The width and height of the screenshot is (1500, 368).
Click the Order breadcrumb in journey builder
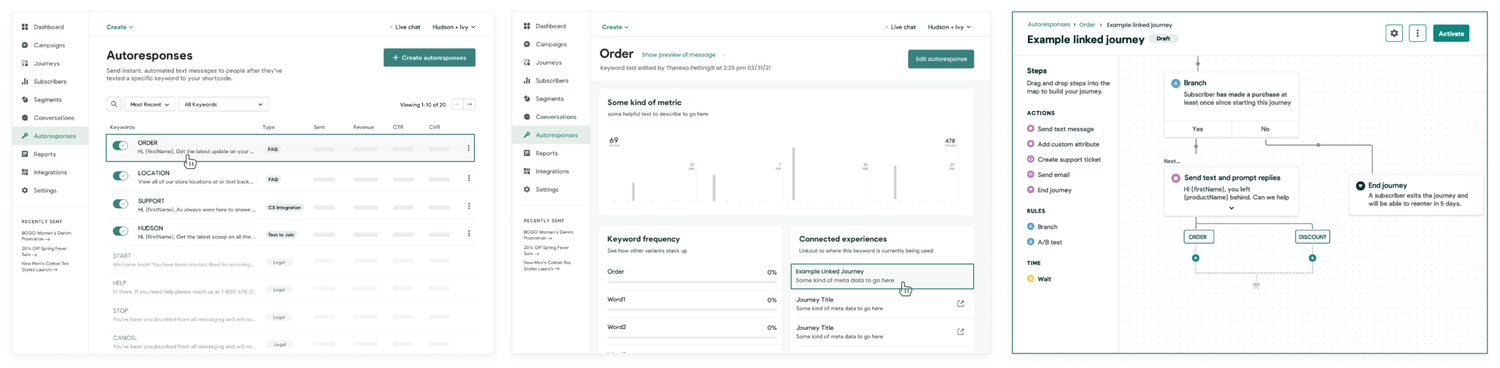1087,24
